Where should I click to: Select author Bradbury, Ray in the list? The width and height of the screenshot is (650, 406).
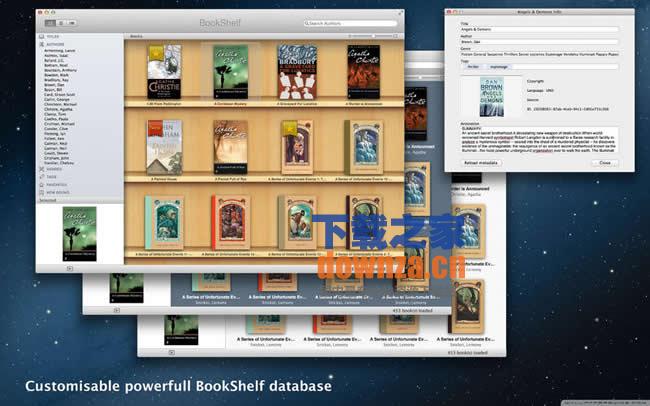(57, 80)
